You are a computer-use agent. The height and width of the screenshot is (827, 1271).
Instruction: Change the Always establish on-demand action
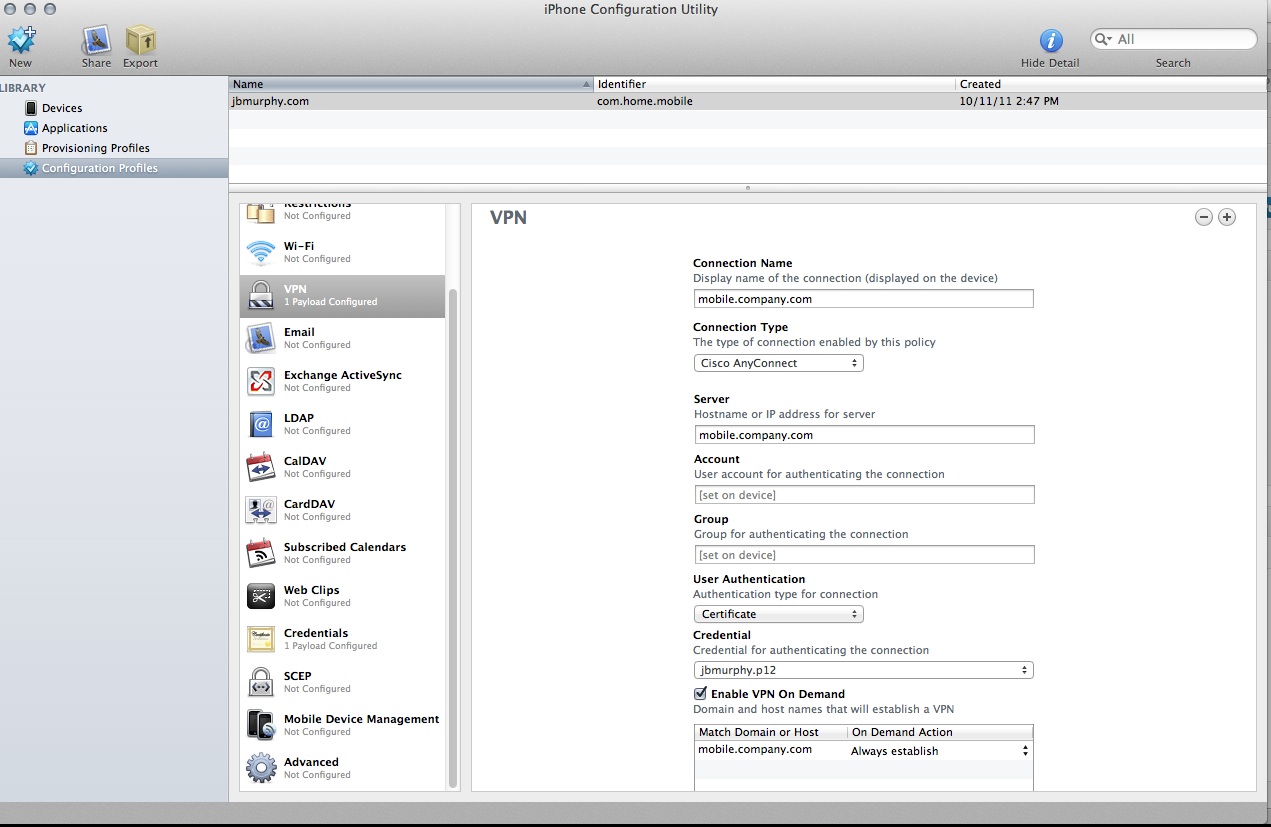(x=938, y=751)
